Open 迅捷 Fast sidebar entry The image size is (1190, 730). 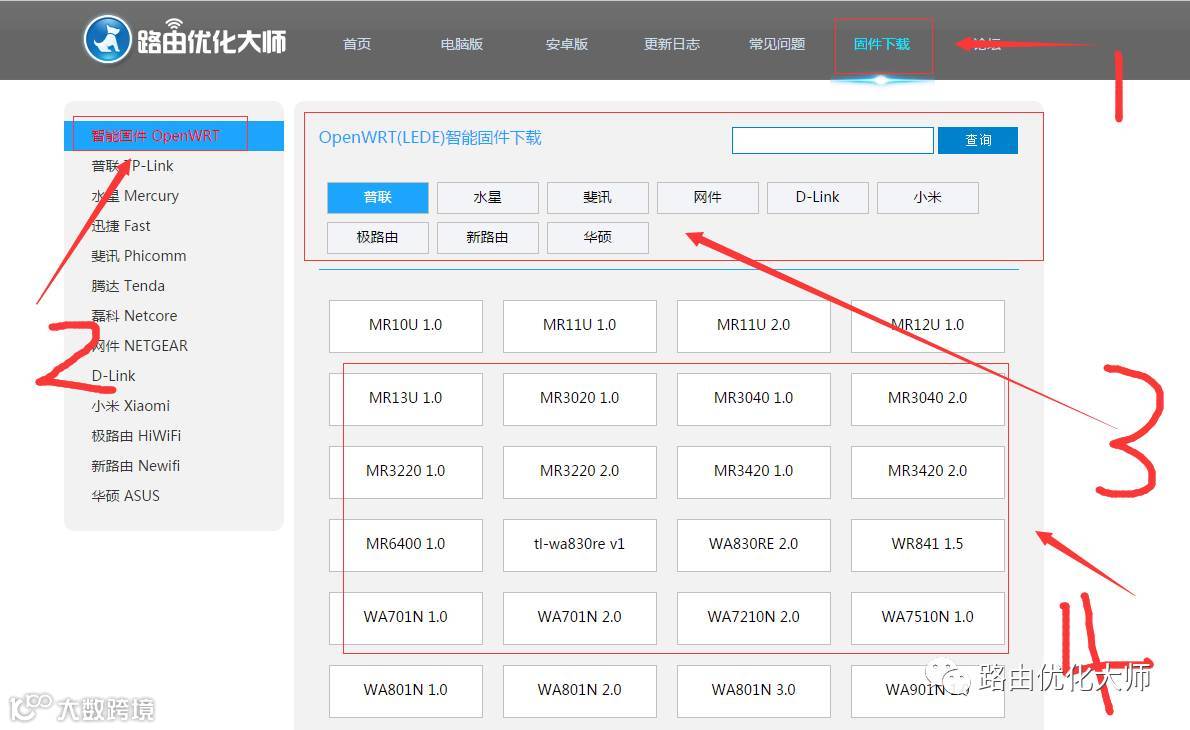121,225
